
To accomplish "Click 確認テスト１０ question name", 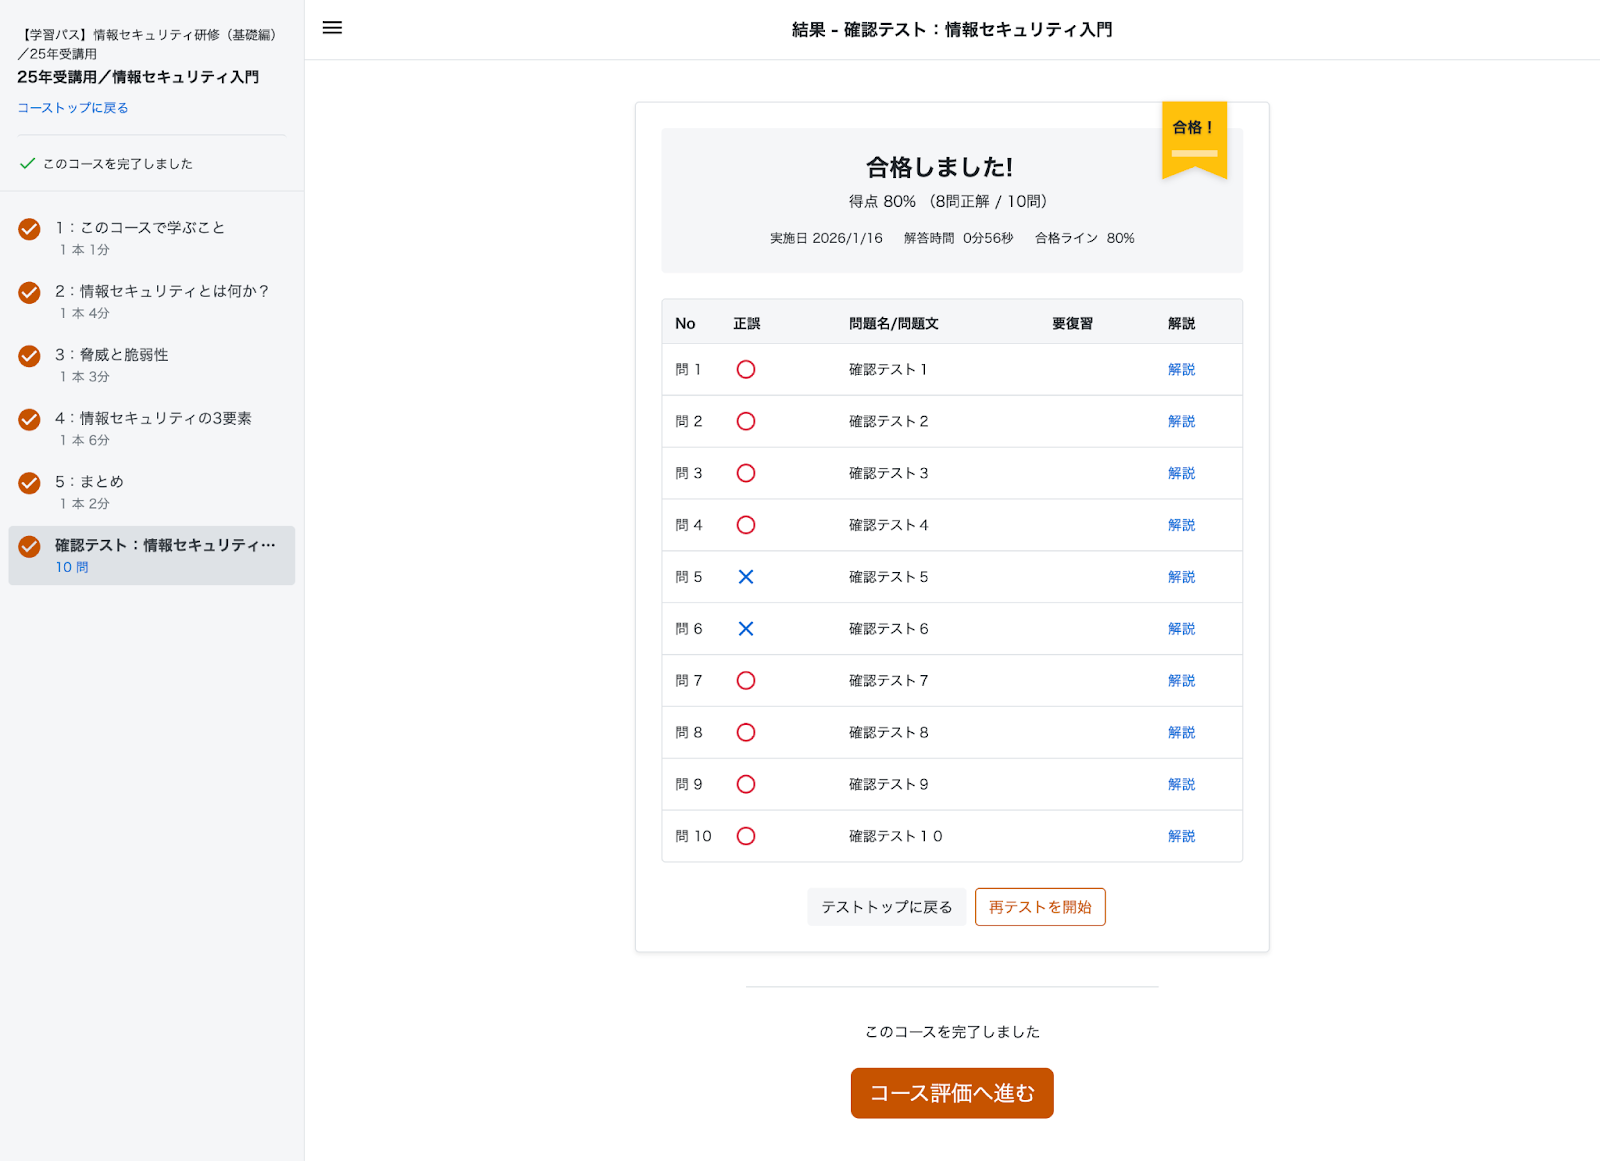I will click(x=896, y=836).
